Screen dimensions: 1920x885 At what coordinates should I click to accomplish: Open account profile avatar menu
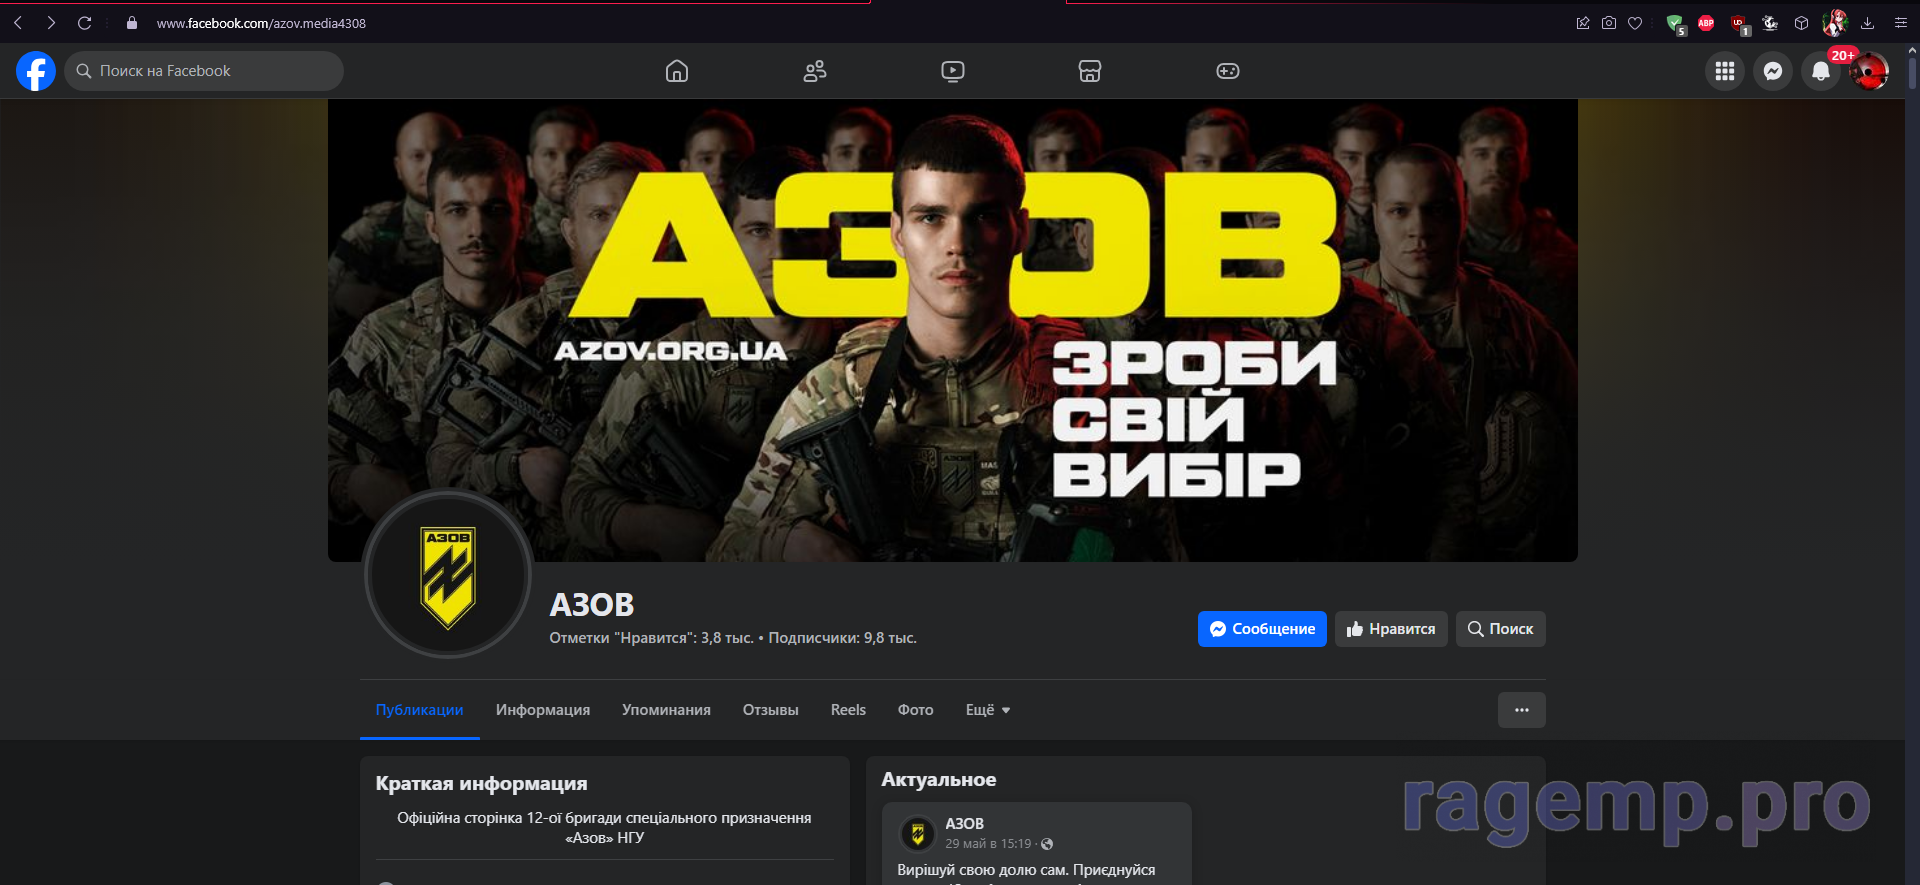(x=1869, y=71)
